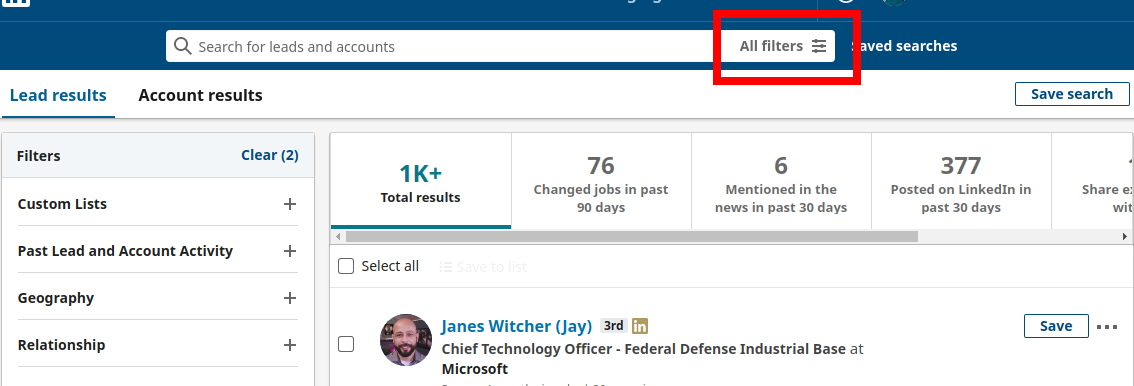Click the horizontal scrollbar left arrow
1134x386 pixels.
(338, 236)
